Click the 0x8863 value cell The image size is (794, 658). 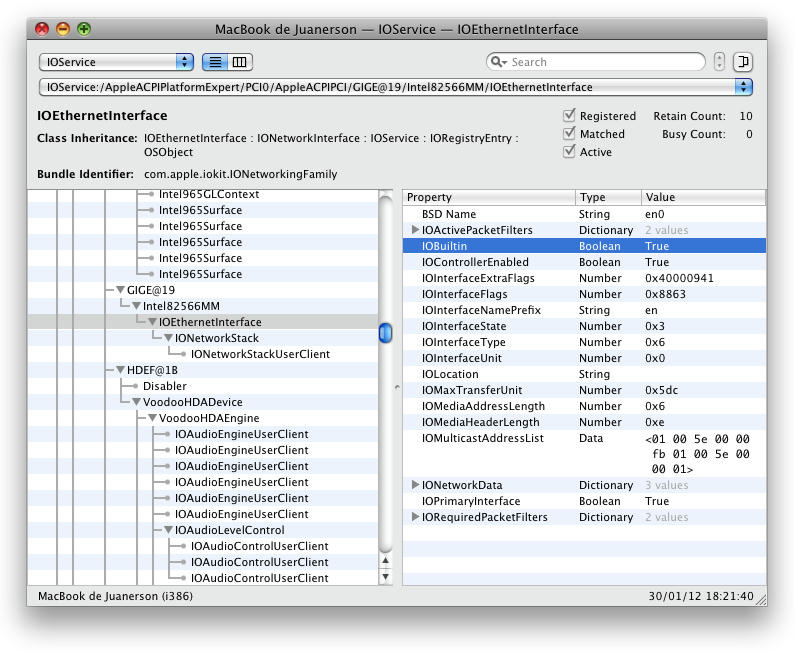665,294
